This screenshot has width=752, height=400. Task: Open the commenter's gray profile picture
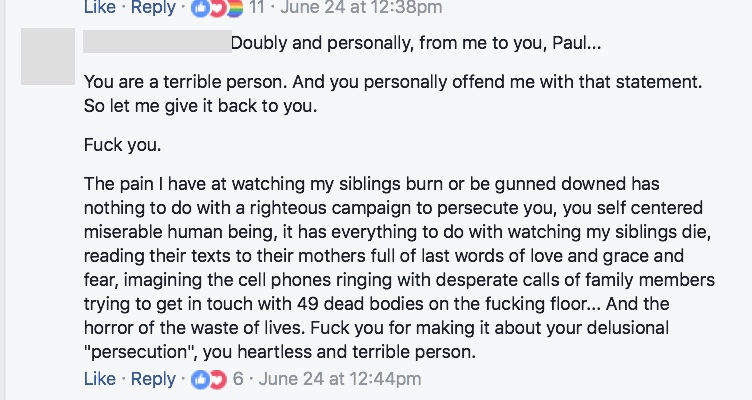point(48,56)
